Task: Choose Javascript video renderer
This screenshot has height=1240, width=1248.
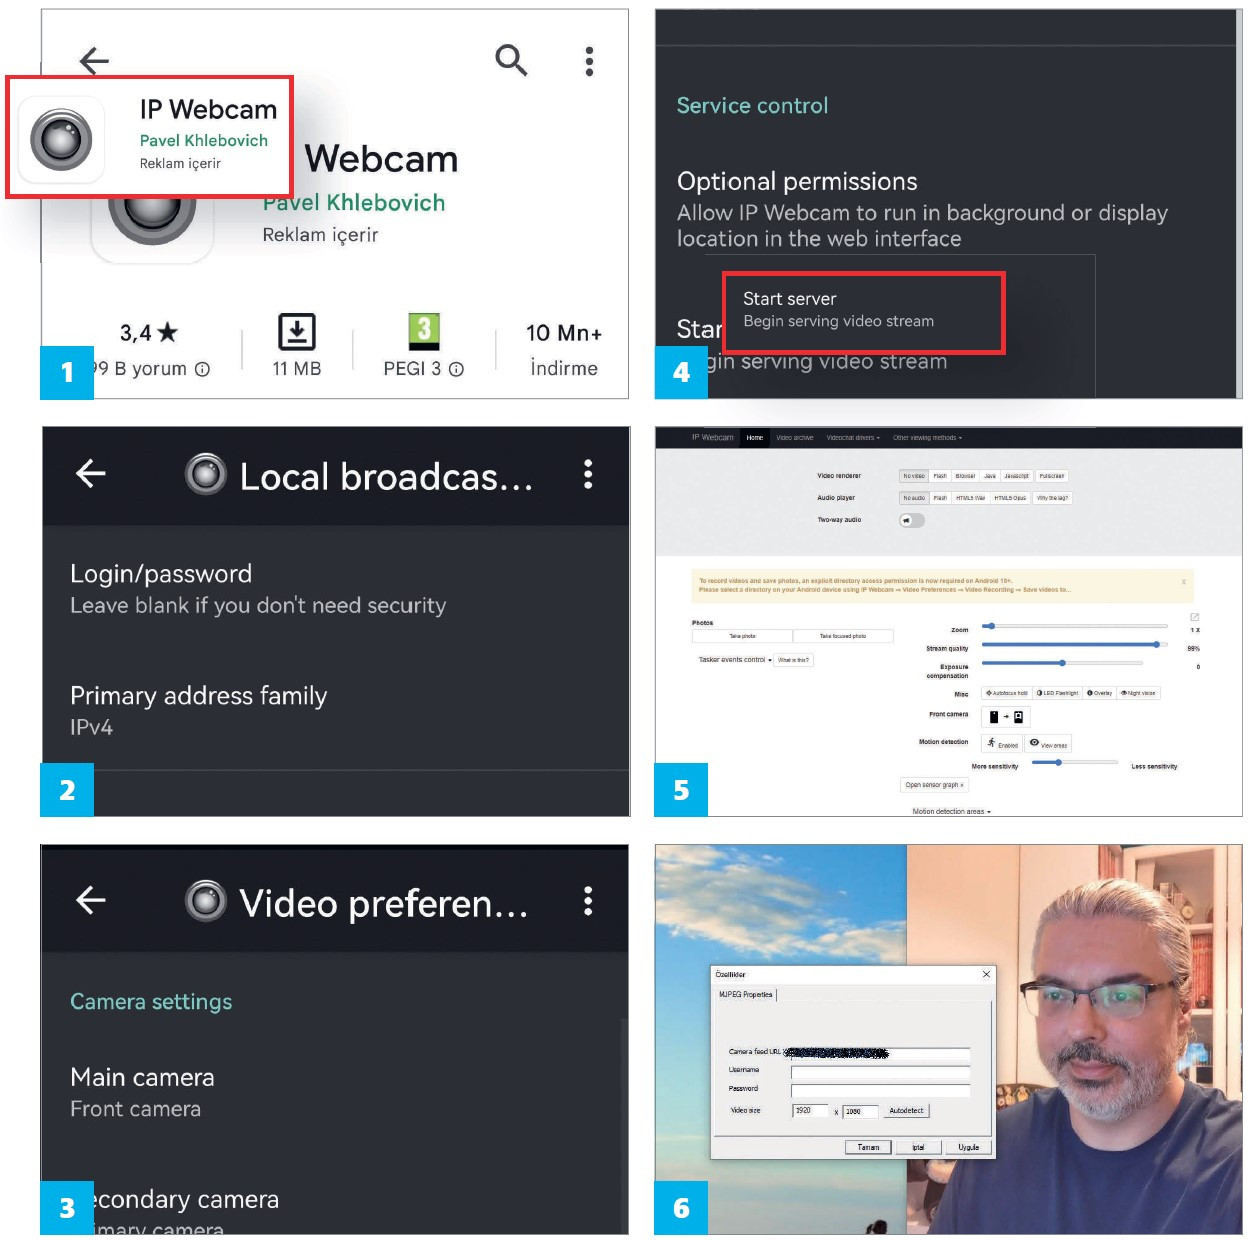Action: click(1017, 476)
